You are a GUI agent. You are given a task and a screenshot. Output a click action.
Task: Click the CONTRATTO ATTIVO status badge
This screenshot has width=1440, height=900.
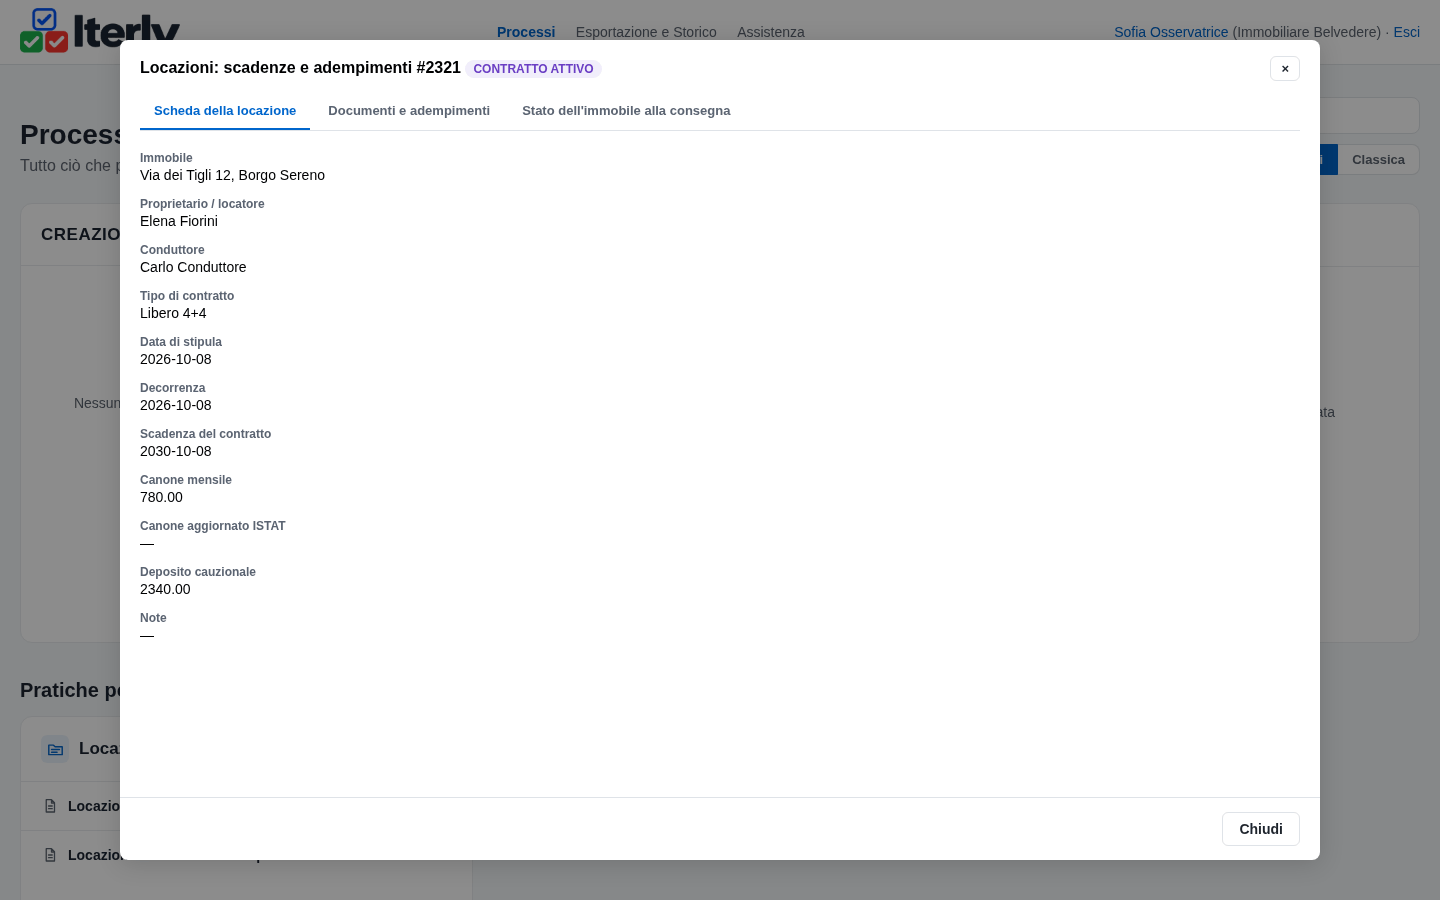(533, 69)
